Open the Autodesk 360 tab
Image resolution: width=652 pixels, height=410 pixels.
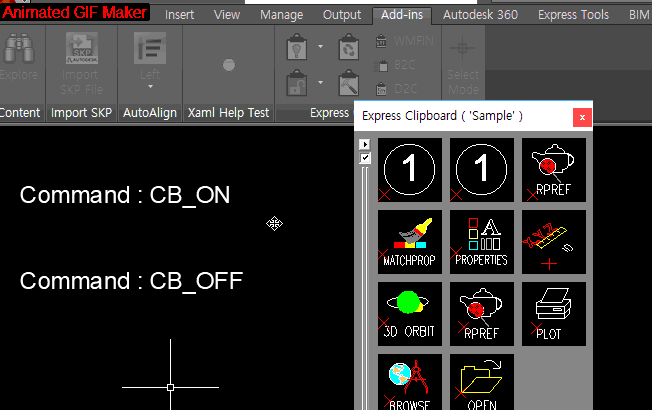tap(480, 15)
